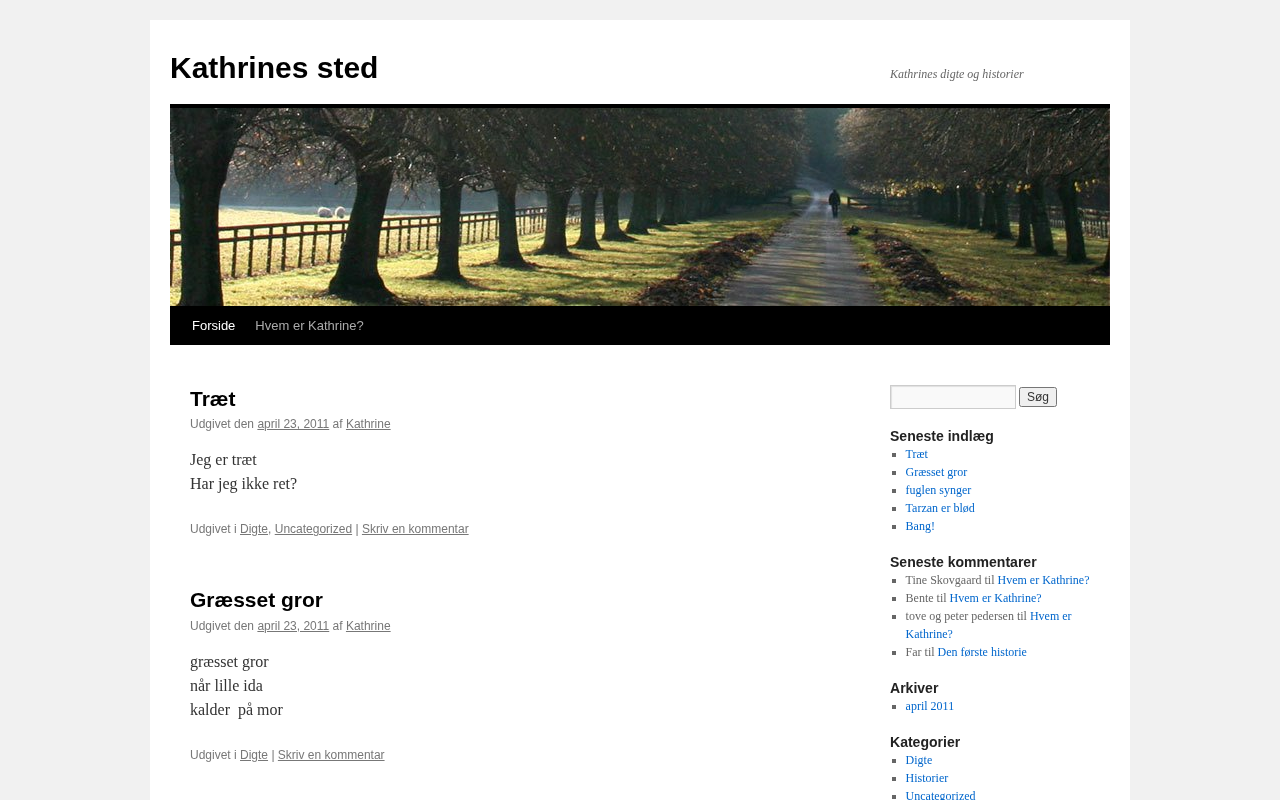Select the poem line 'kalder på mor'
The height and width of the screenshot is (800, 1280).
tap(236, 710)
